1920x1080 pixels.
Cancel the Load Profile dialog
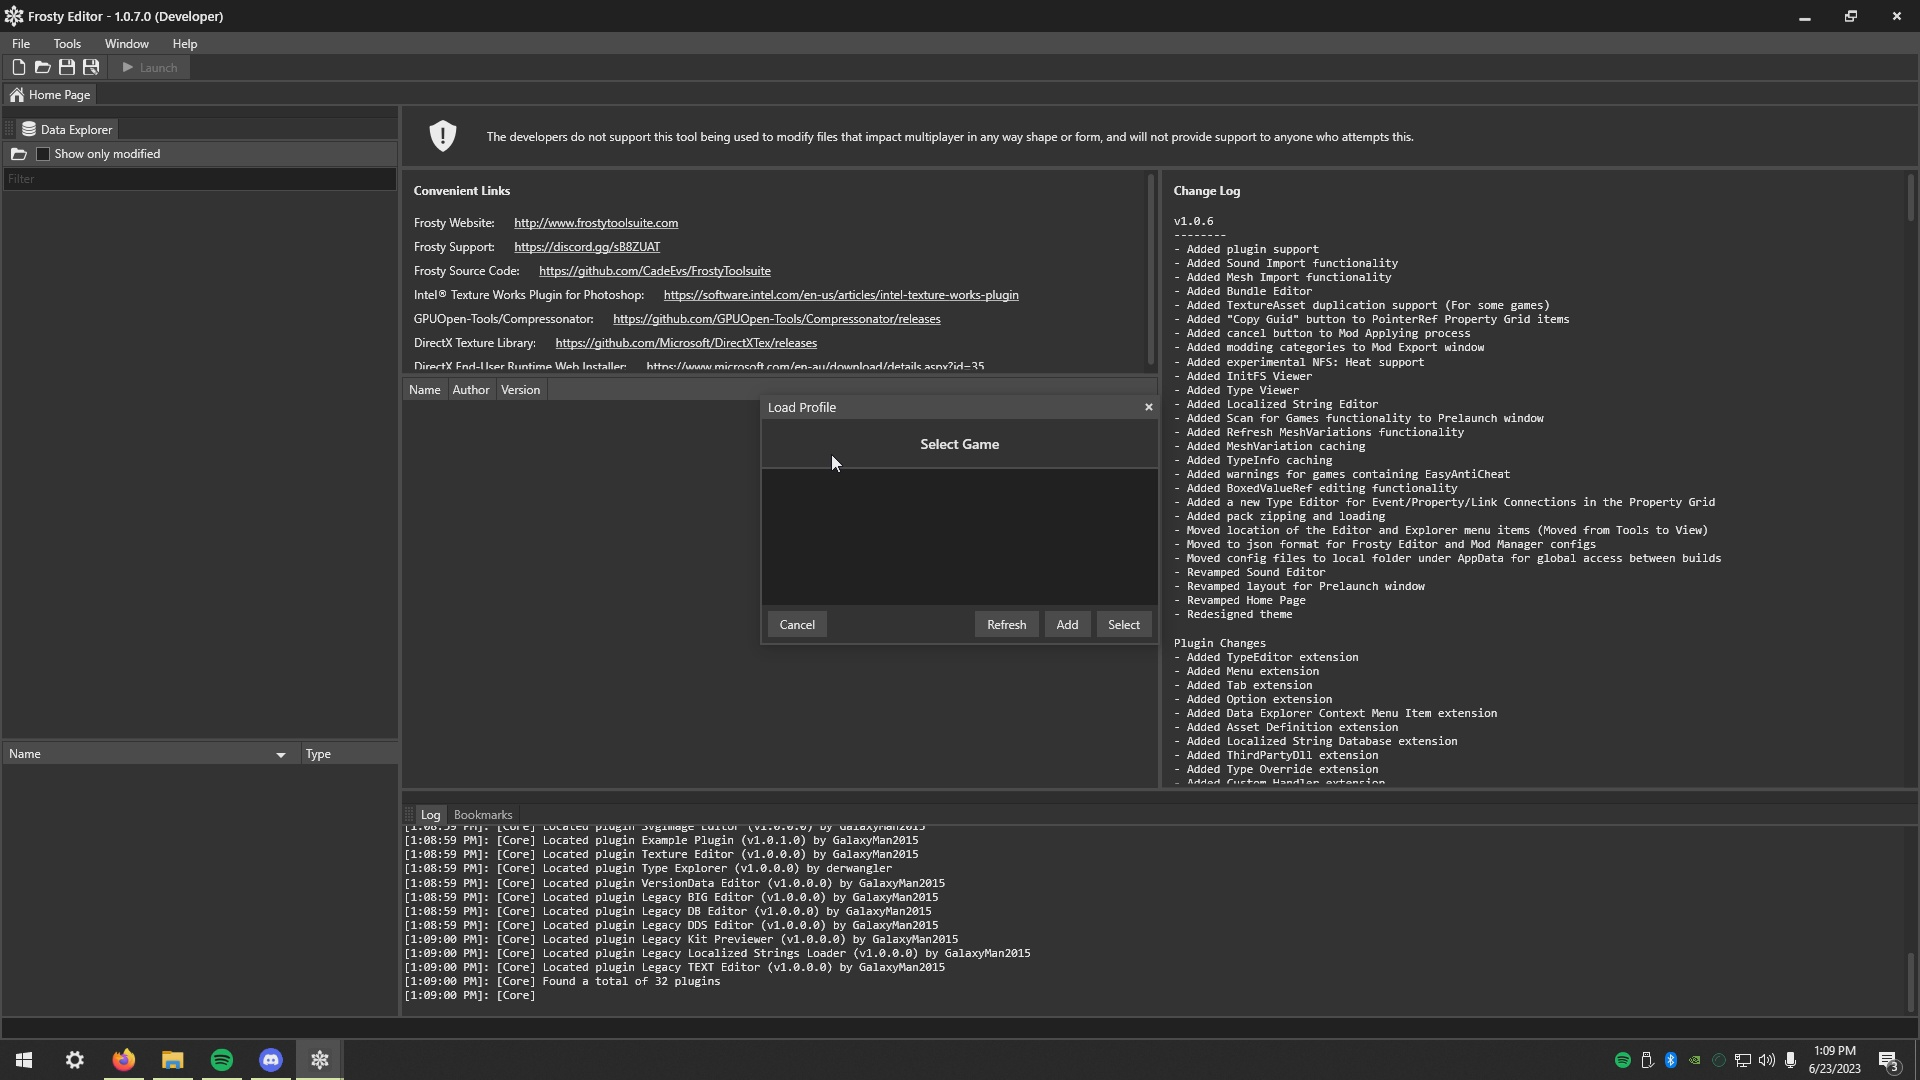click(797, 625)
